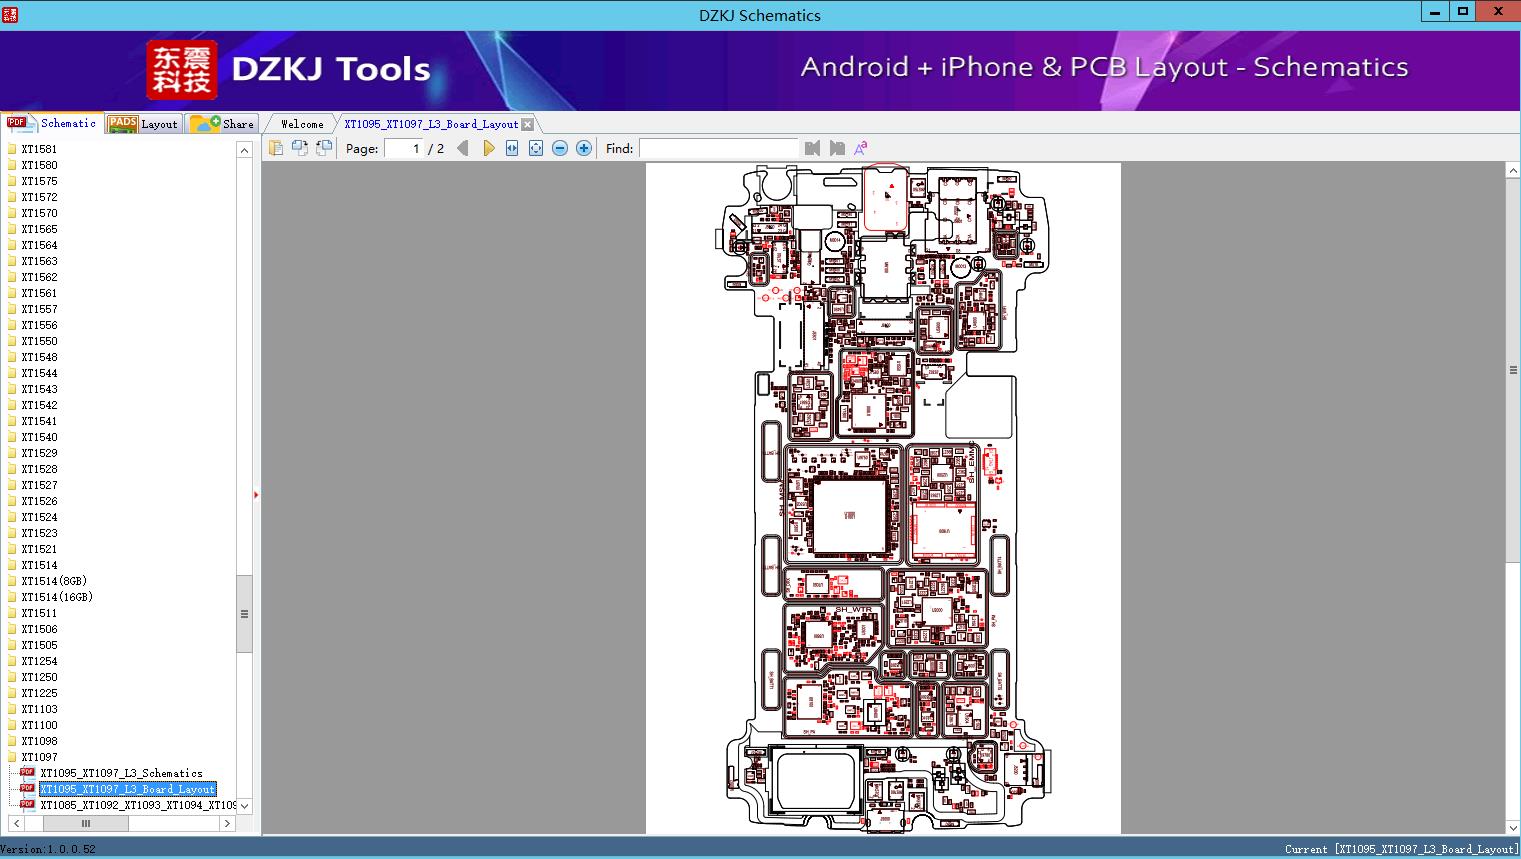Open XT1095_XT1097_L3_Schematics PDF file
Image resolution: width=1521 pixels, height=859 pixels.
pyautogui.click(x=121, y=773)
